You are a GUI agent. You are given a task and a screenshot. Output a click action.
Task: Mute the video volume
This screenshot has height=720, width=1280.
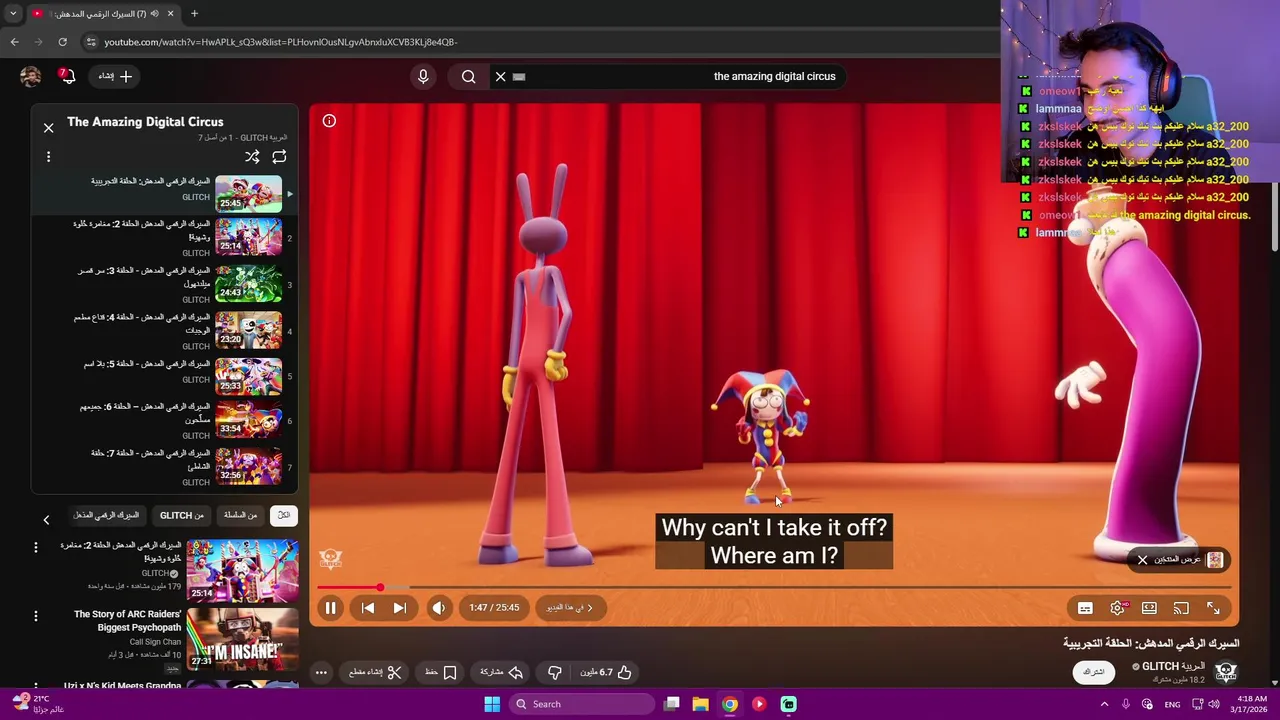point(438,608)
